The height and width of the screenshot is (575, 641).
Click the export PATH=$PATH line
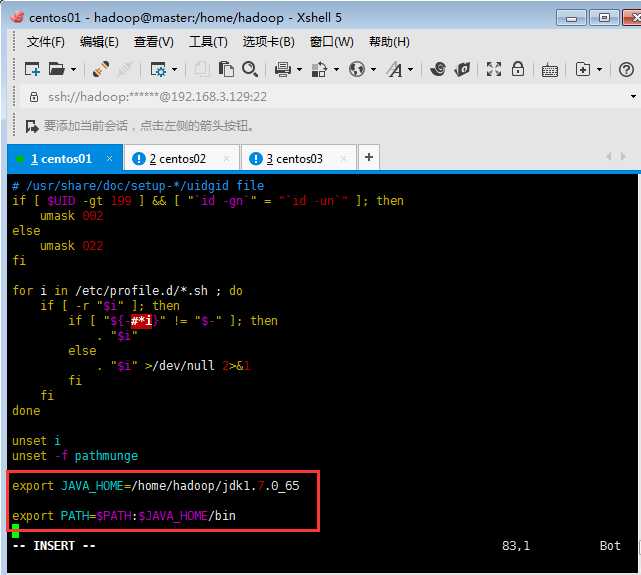(124, 515)
